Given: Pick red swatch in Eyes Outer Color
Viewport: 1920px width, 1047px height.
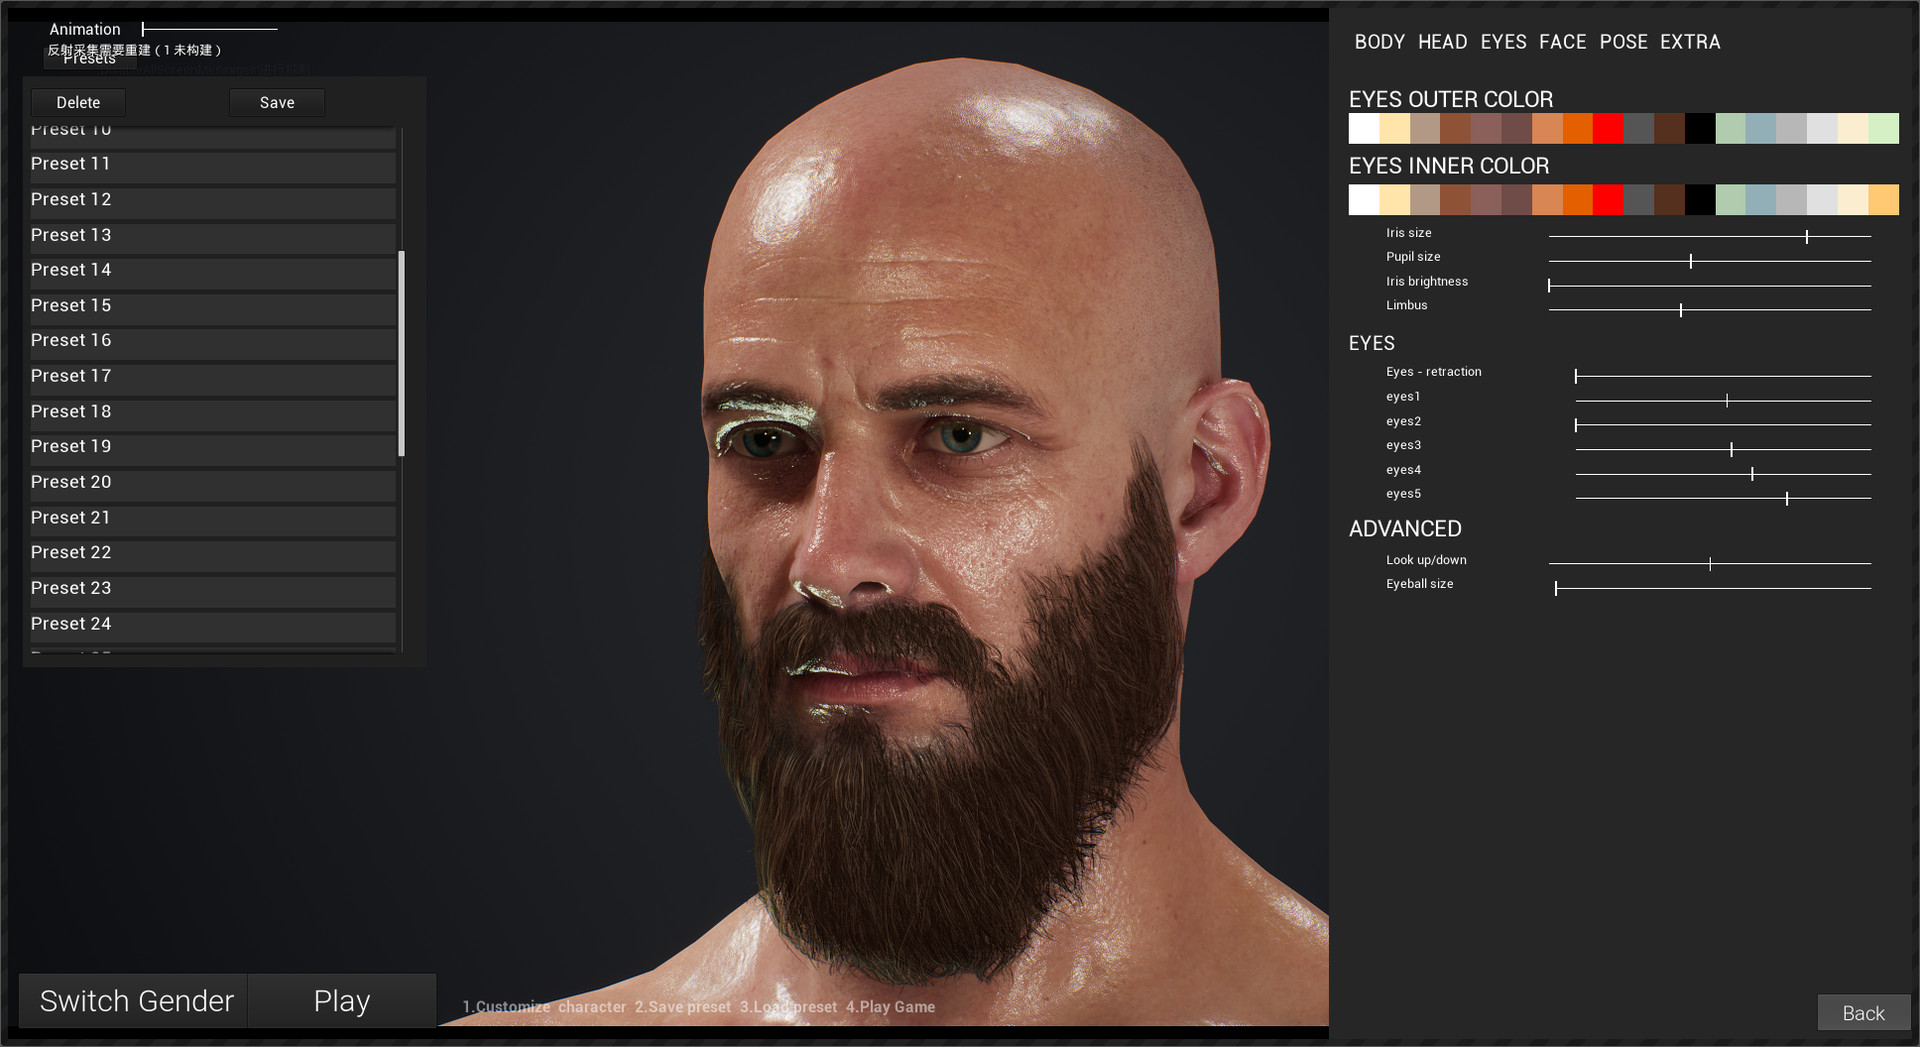Looking at the screenshot, I should pyautogui.click(x=1608, y=129).
